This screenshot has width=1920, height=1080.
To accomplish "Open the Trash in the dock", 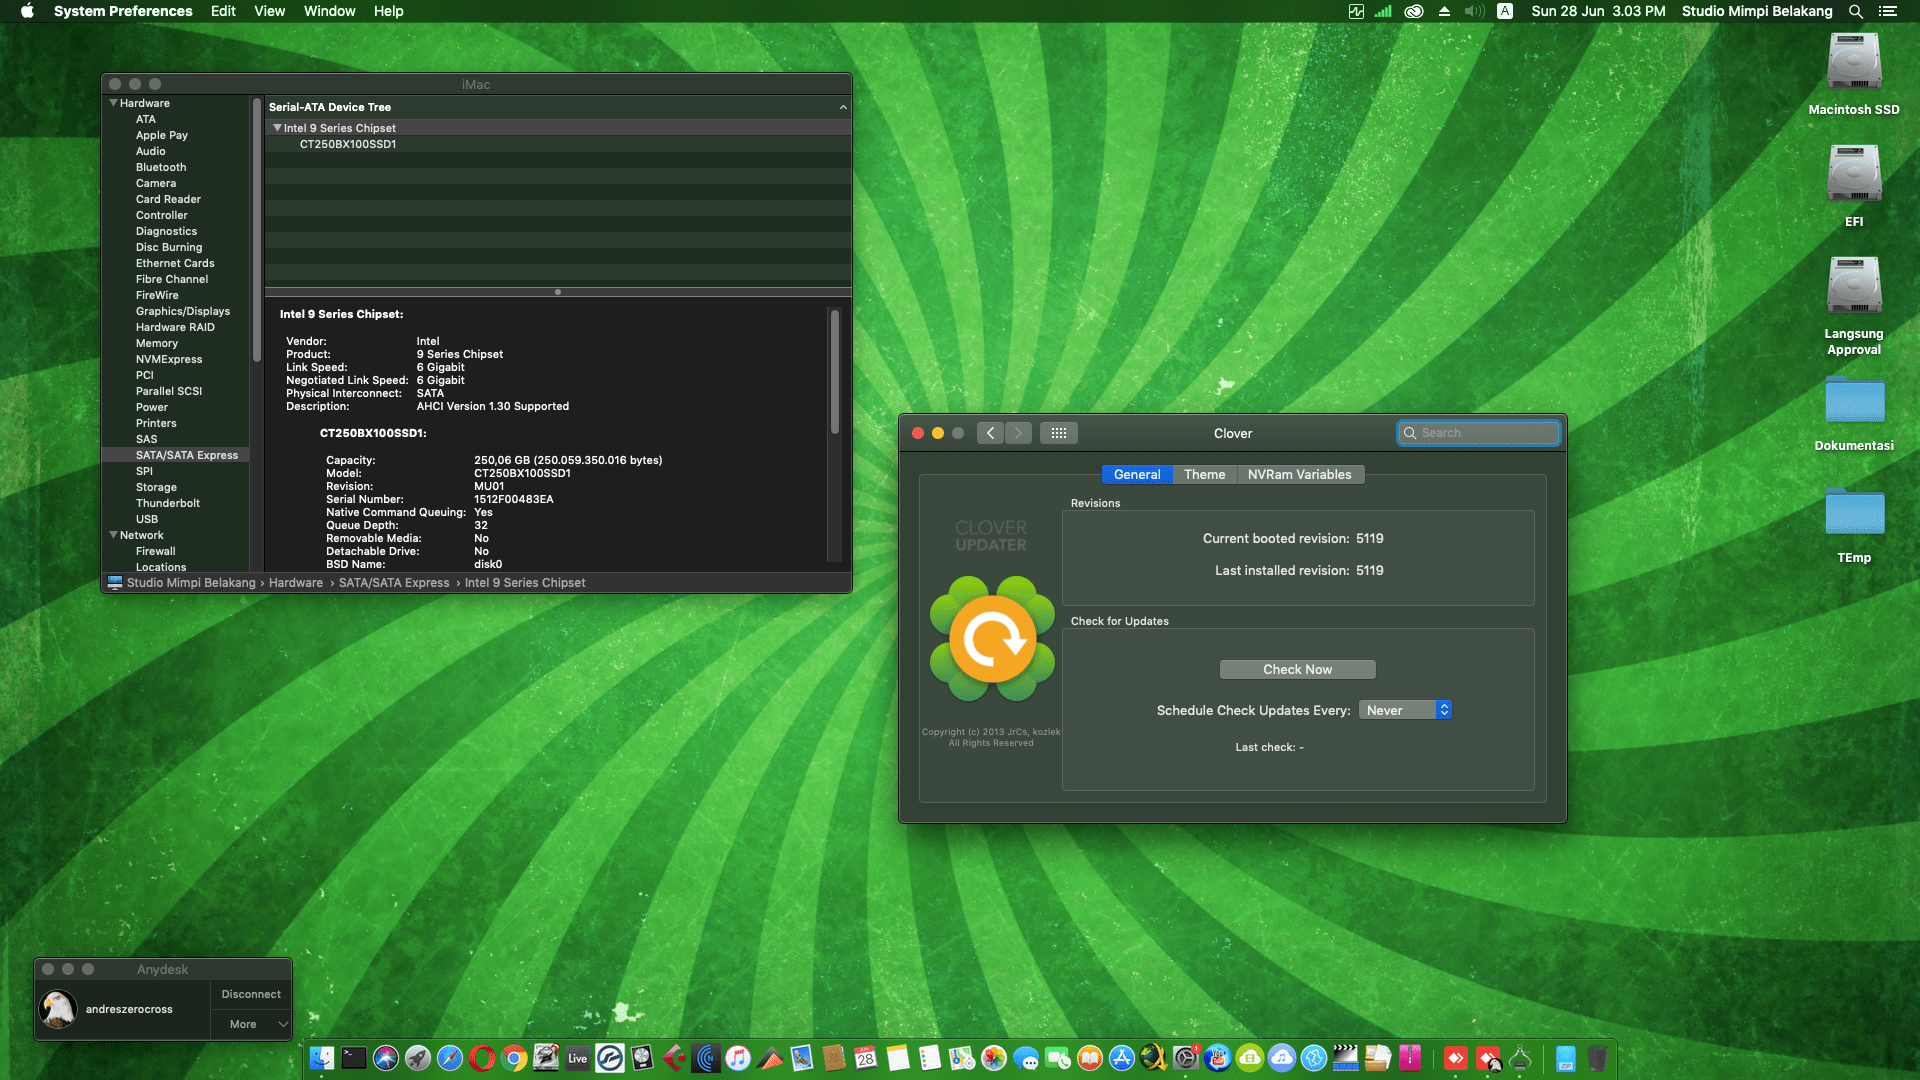I will [1598, 1058].
